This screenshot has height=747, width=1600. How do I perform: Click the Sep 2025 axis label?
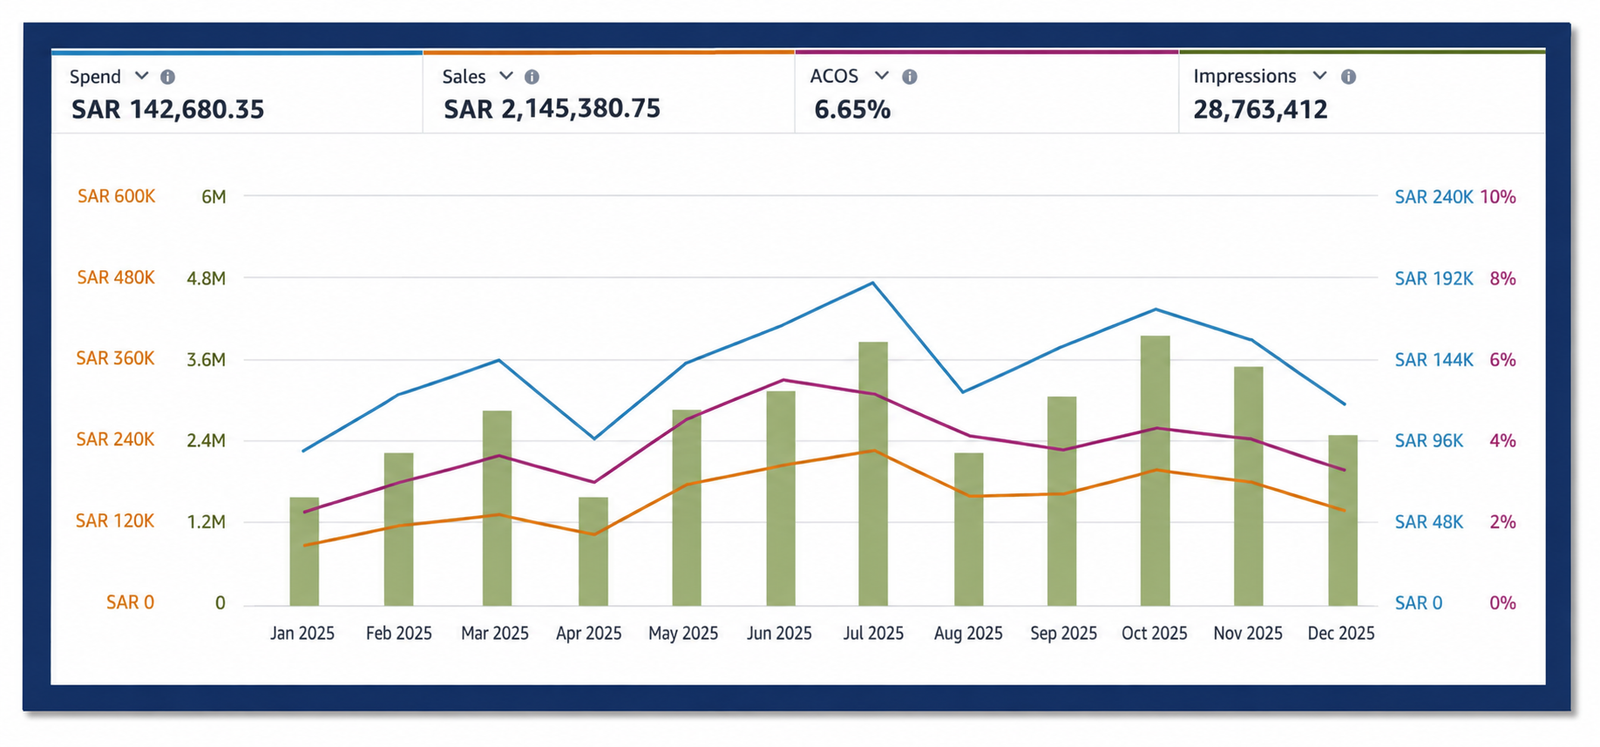(x=1064, y=633)
